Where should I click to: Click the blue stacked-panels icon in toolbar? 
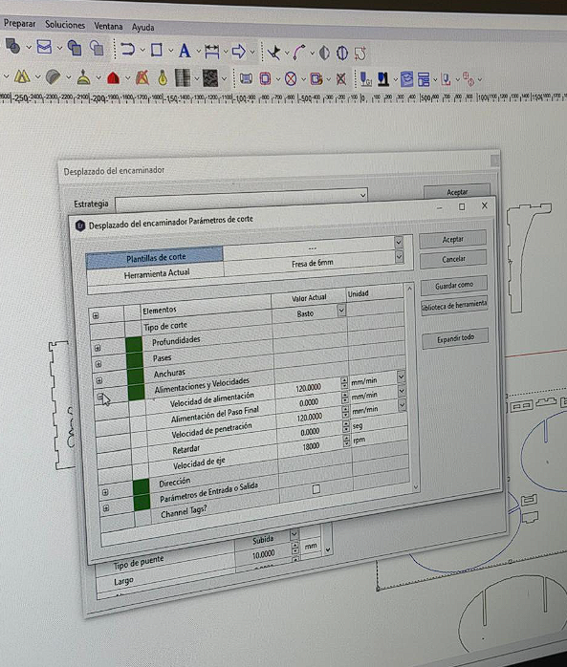[424, 79]
